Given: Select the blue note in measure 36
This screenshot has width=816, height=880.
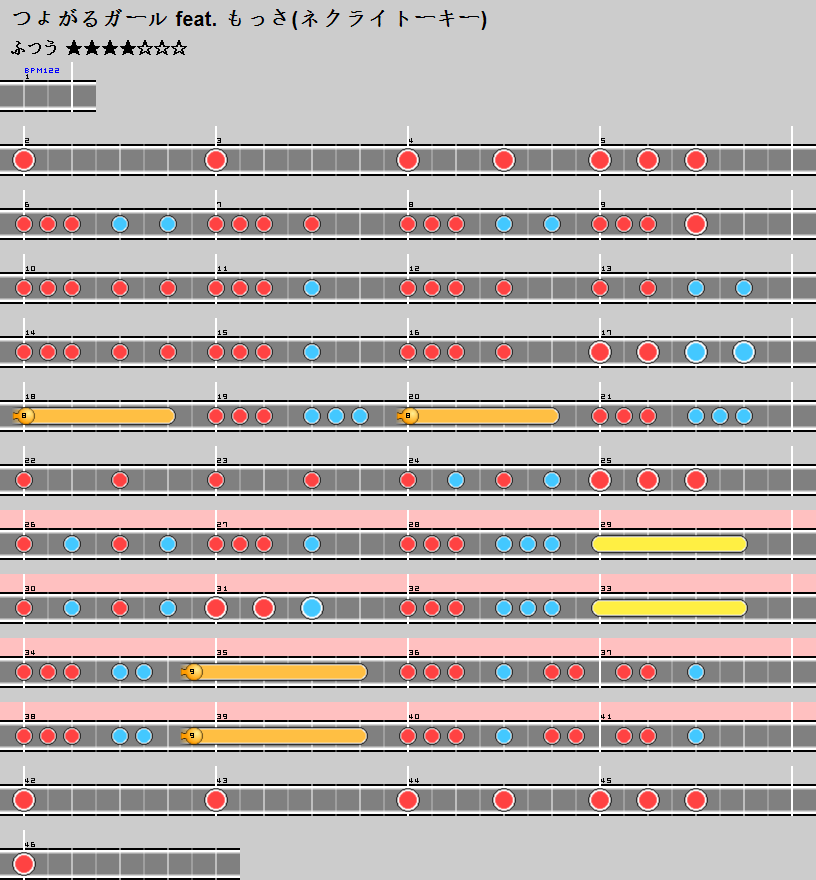Looking at the screenshot, I should (x=504, y=672).
